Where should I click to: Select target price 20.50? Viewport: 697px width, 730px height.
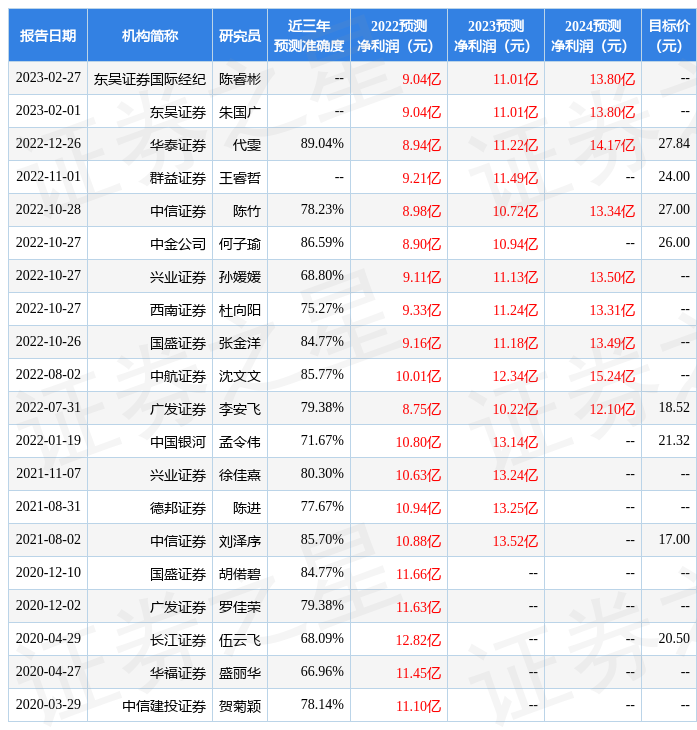(674, 640)
